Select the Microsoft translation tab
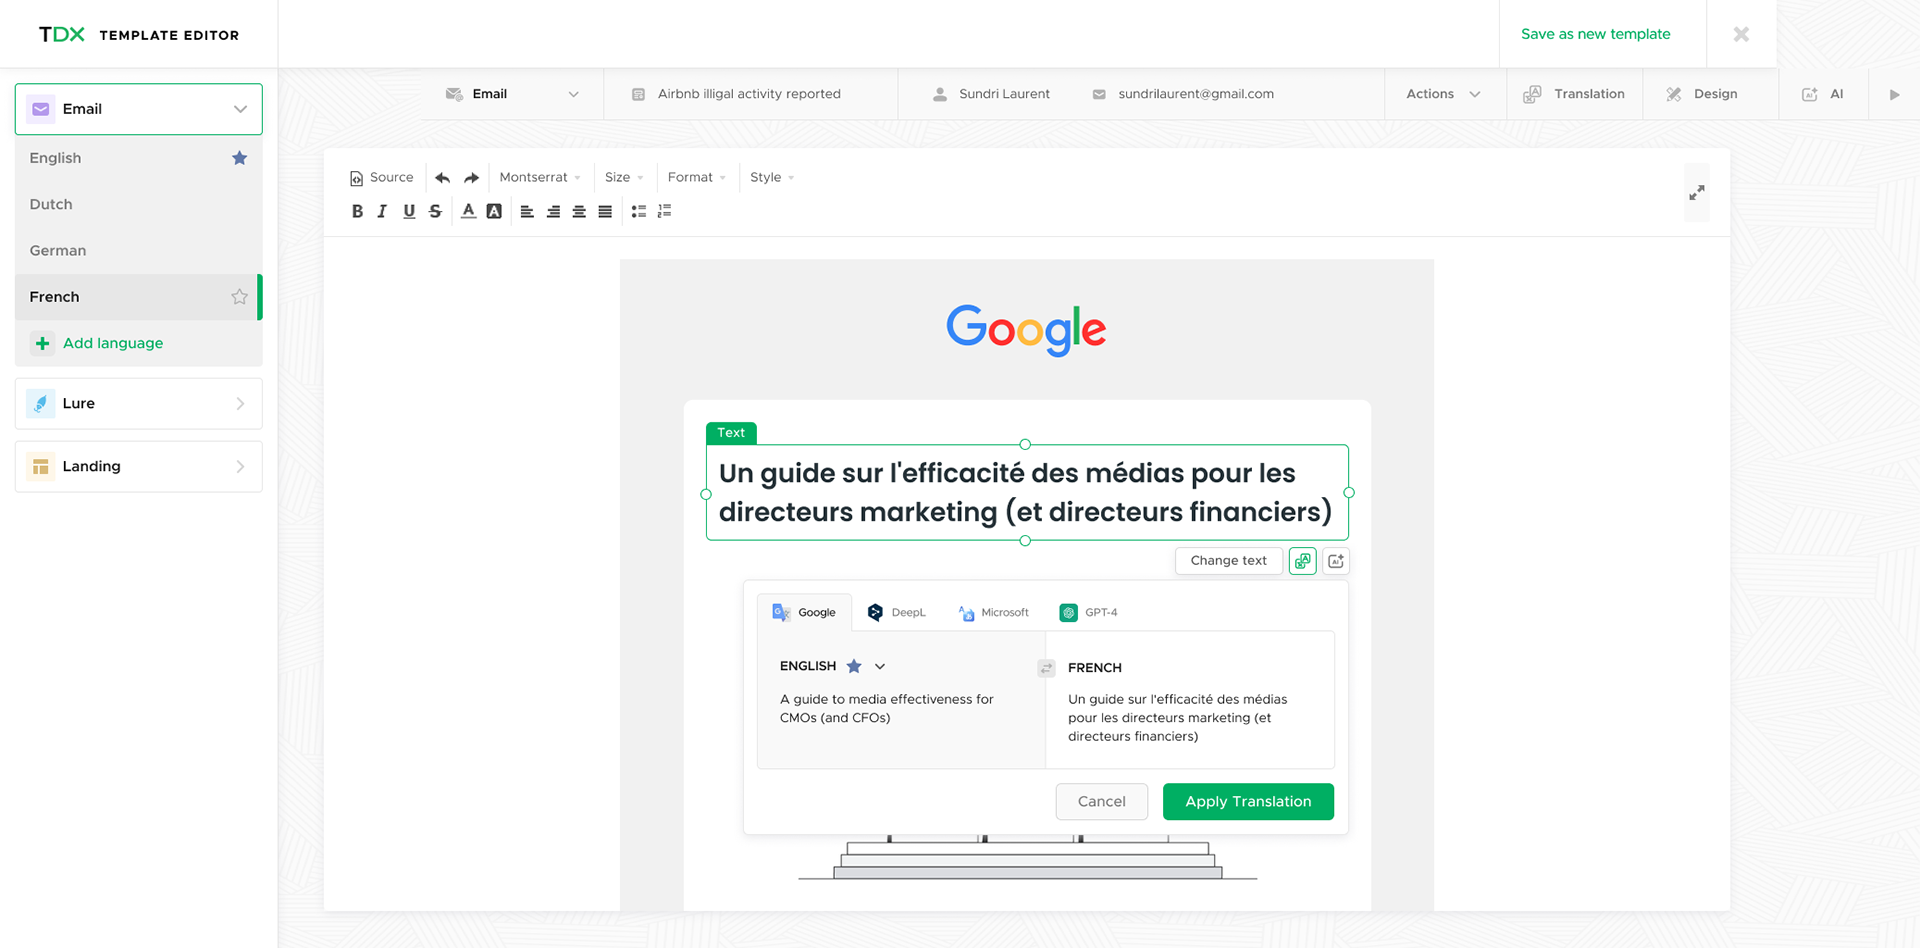 993,612
